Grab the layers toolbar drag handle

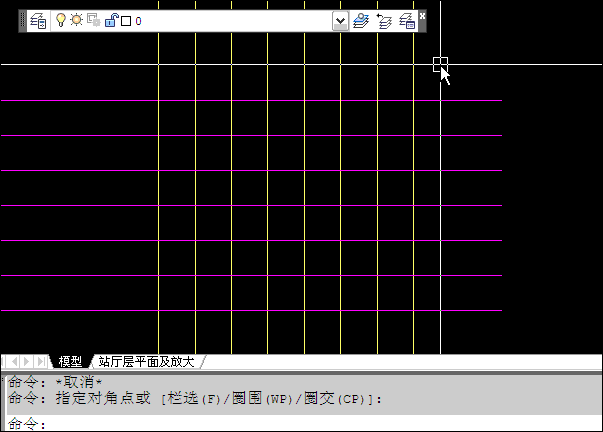pyautogui.click(x=23, y=21)
